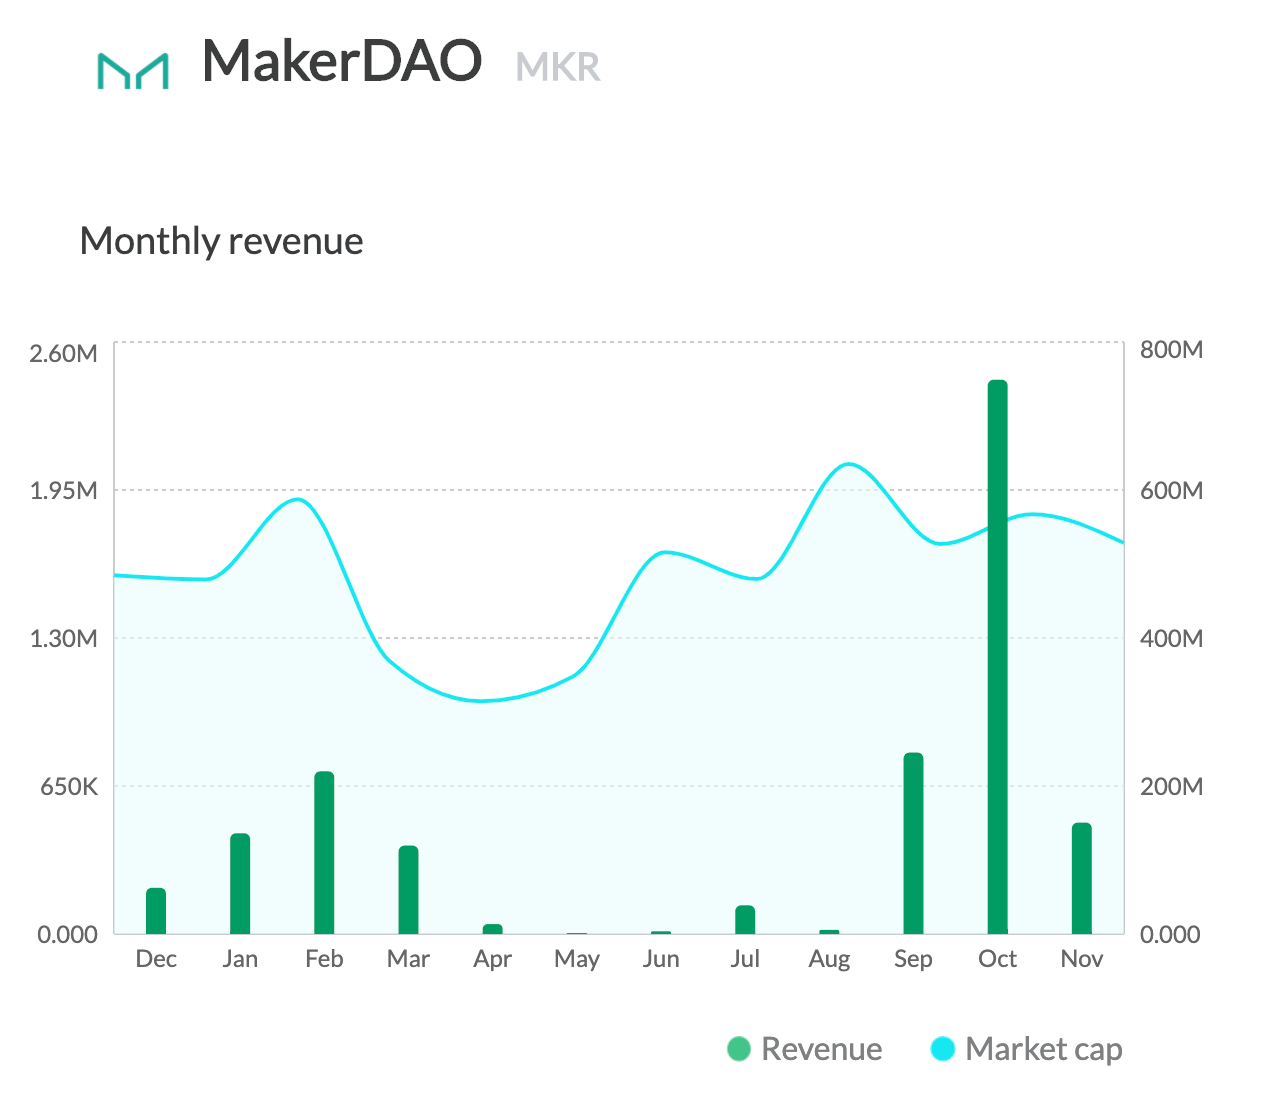1278x1110 pixels.
Task: Click the Nov x-axis label
Action: coord(1082,959)
